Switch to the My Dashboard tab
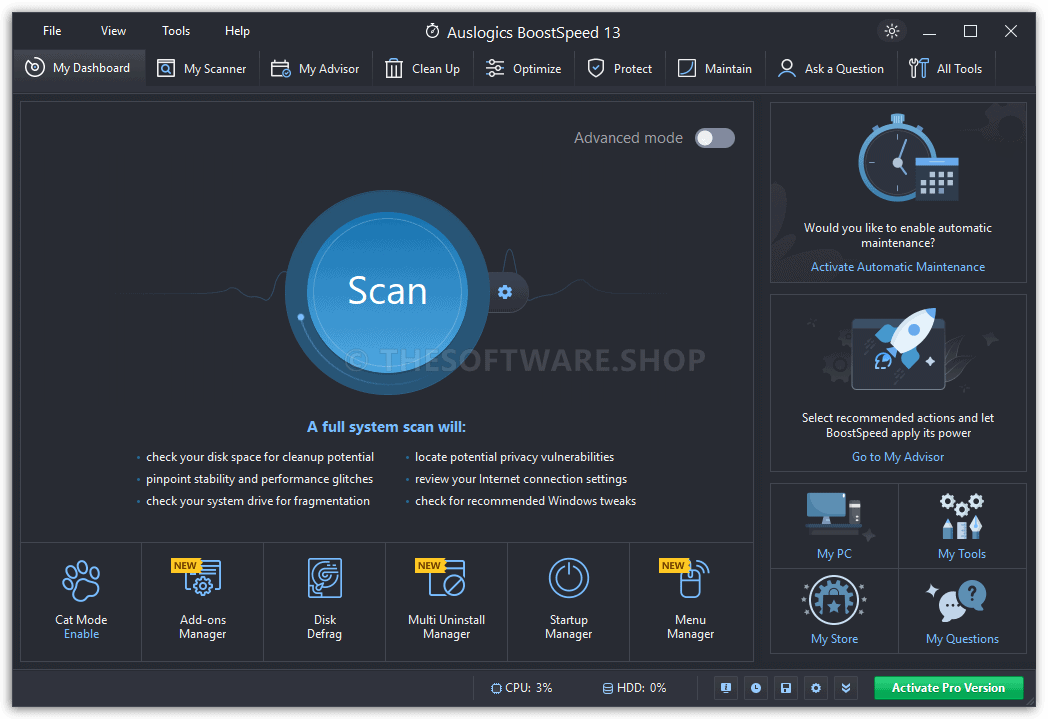This screenshot has height=719, width=1048. click(79, 67)
